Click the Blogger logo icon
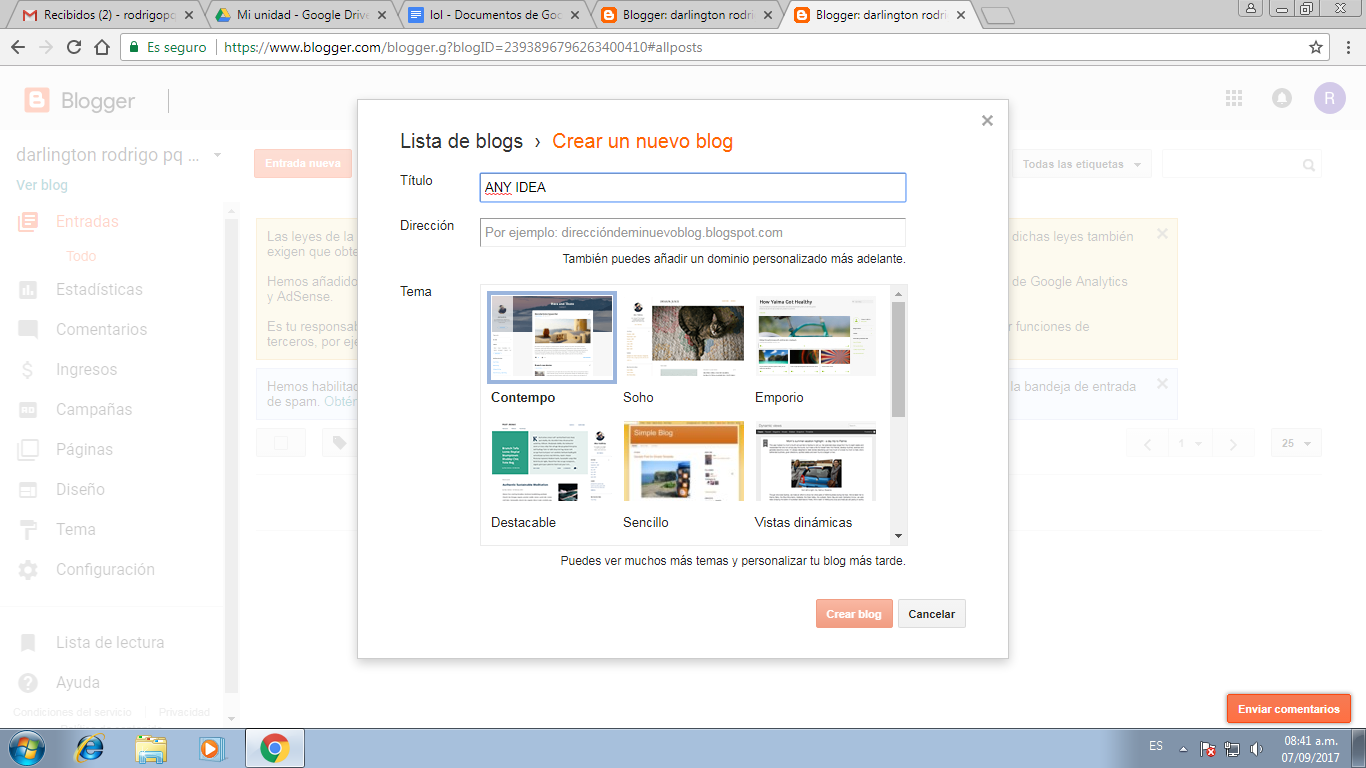 pos(37,100)
